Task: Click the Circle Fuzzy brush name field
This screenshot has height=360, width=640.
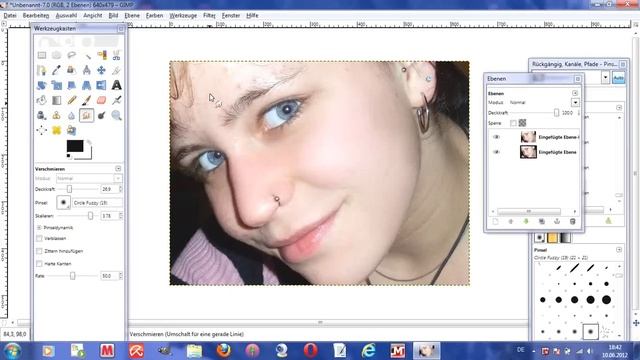Action: tap(97, 202)
